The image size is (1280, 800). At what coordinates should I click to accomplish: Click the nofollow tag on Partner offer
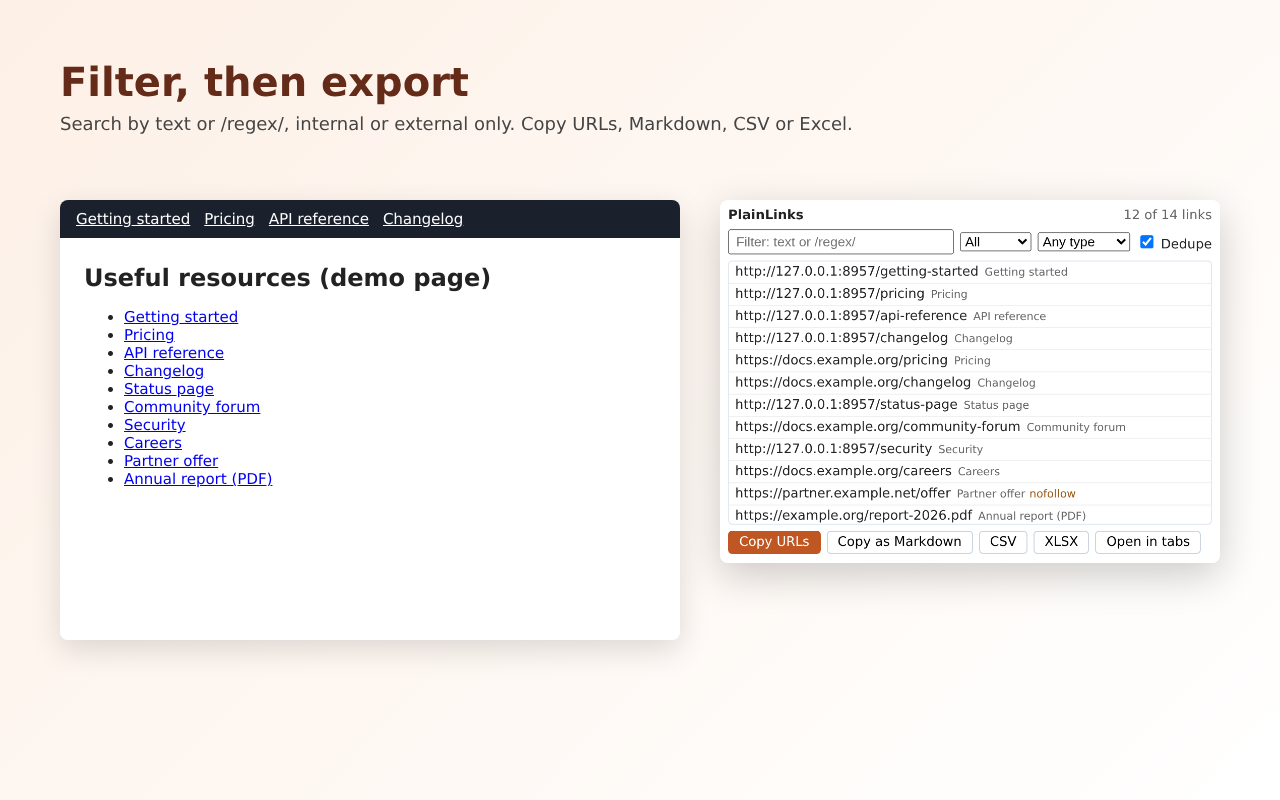1052,494
